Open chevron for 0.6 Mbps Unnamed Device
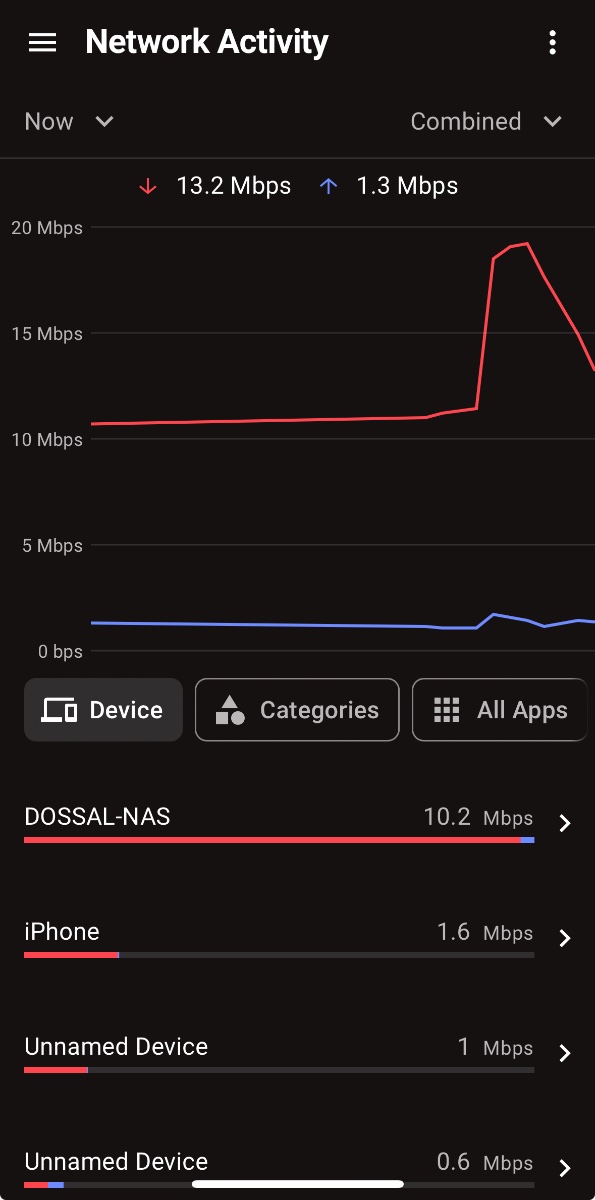595x1200 pixels. 565,1168
